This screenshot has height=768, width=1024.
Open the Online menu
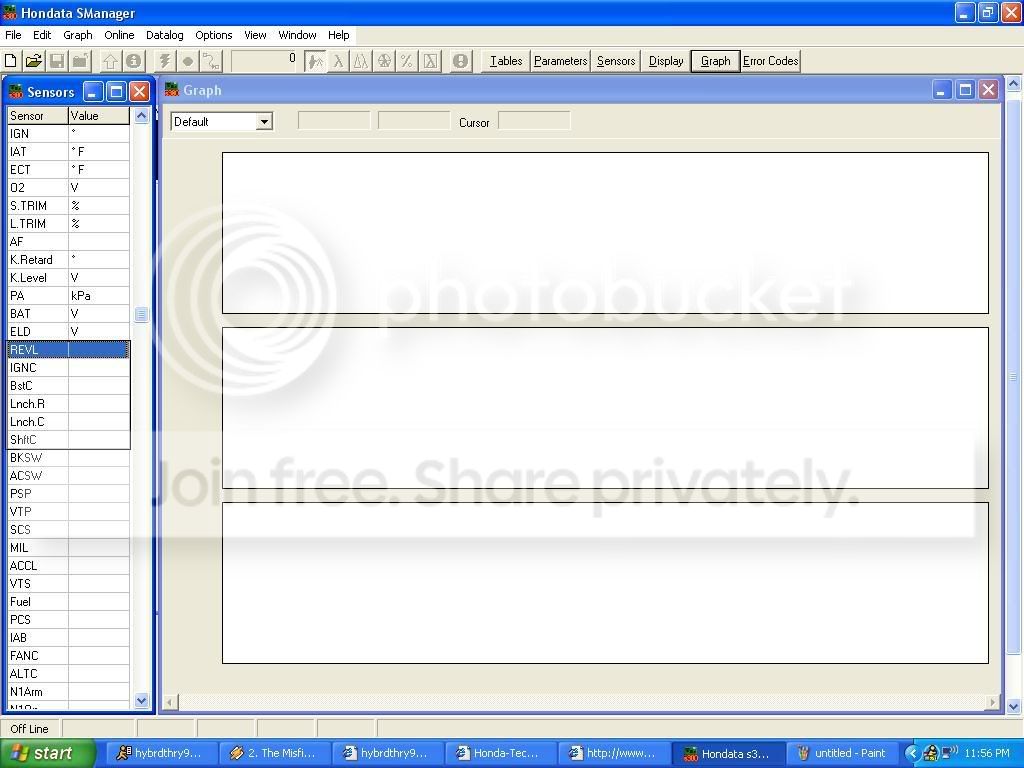click(x=119, y=35)
